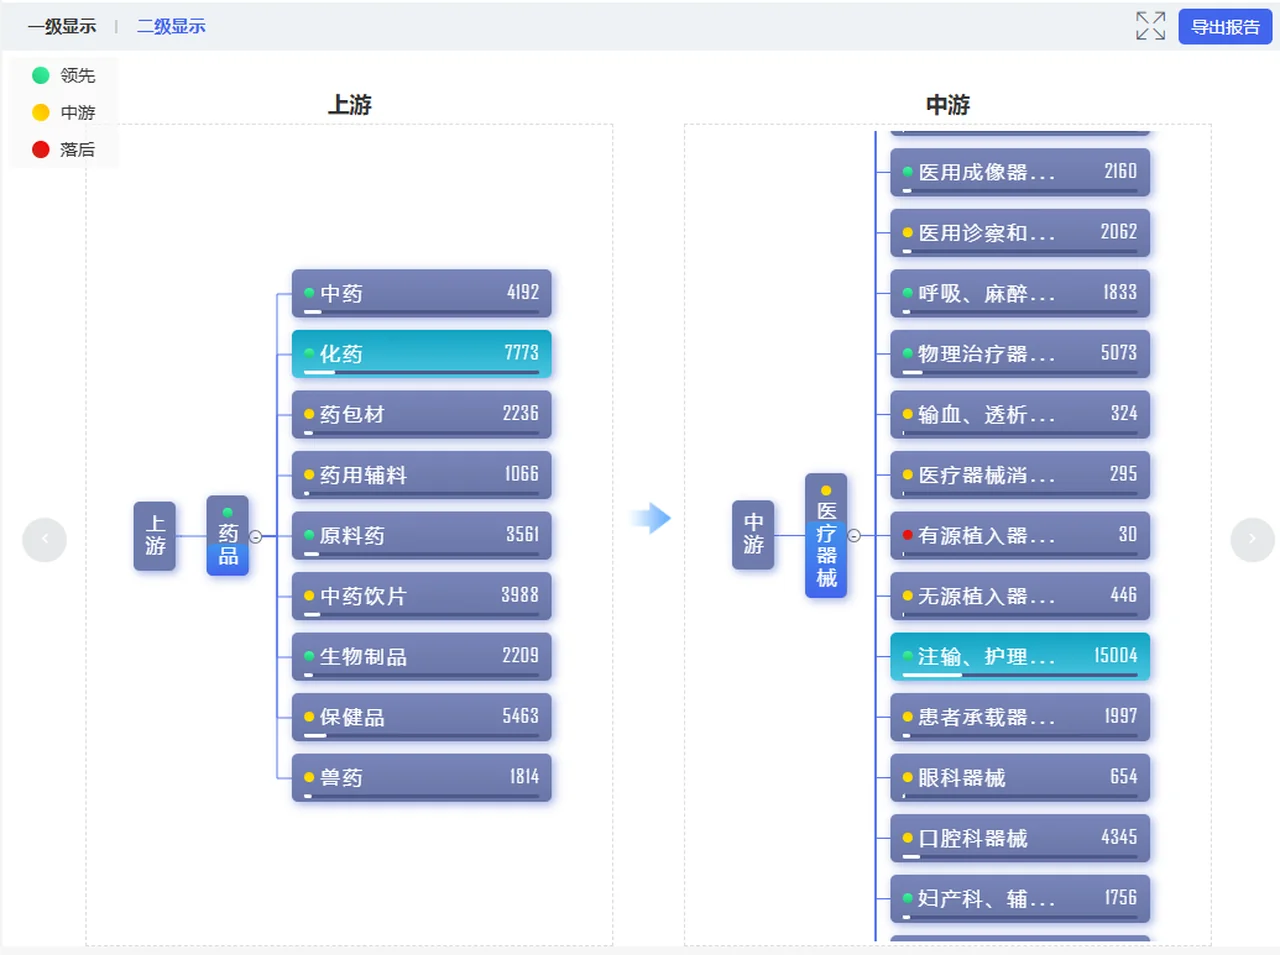Open the 医用诊察和 node with 2062

pos(1020,233)
